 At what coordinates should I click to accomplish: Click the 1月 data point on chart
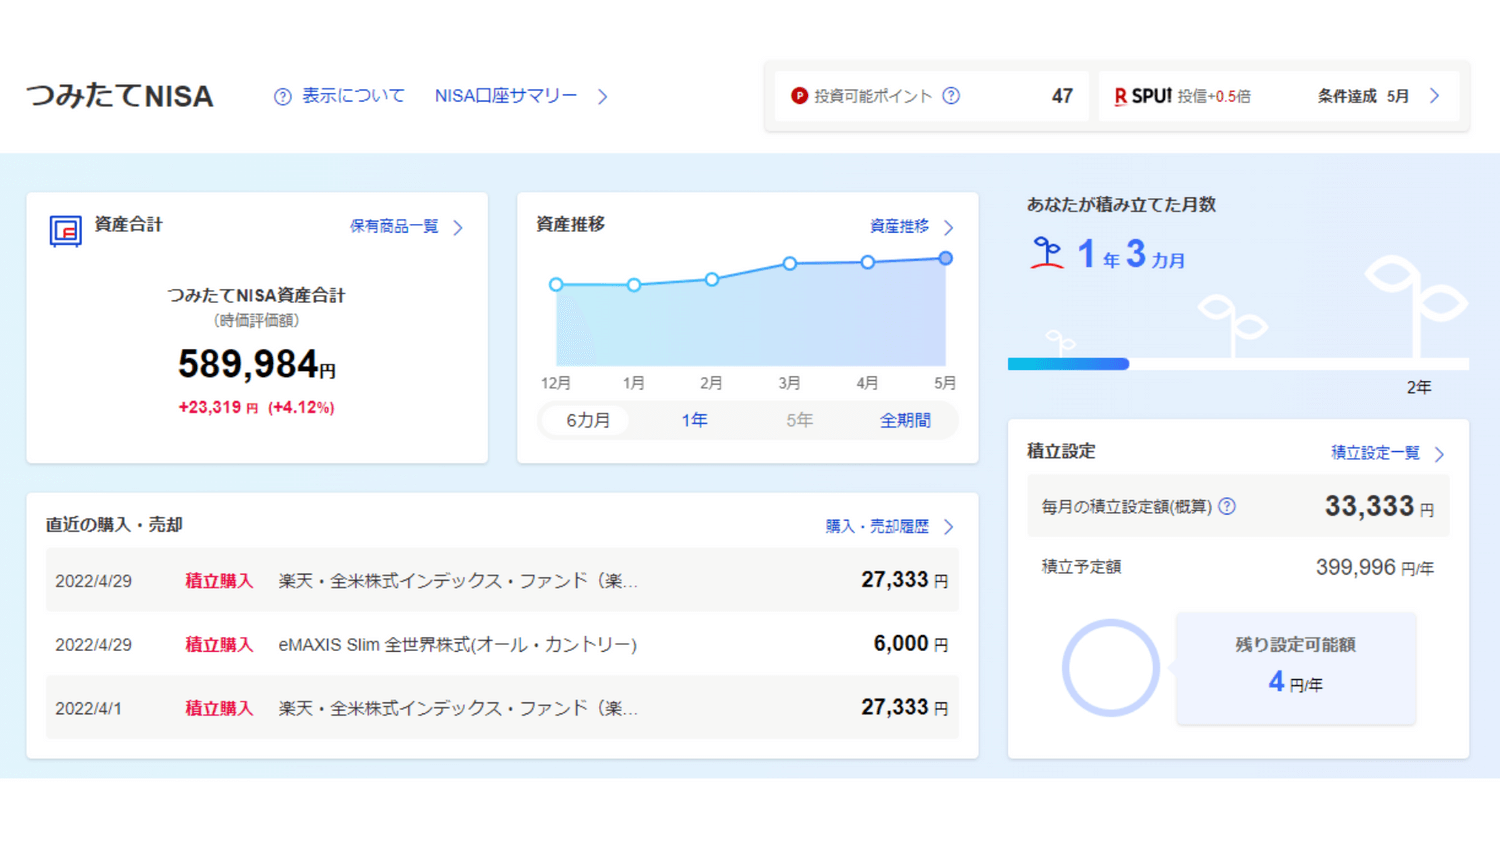pyautogui.click(x=634, y=285)
